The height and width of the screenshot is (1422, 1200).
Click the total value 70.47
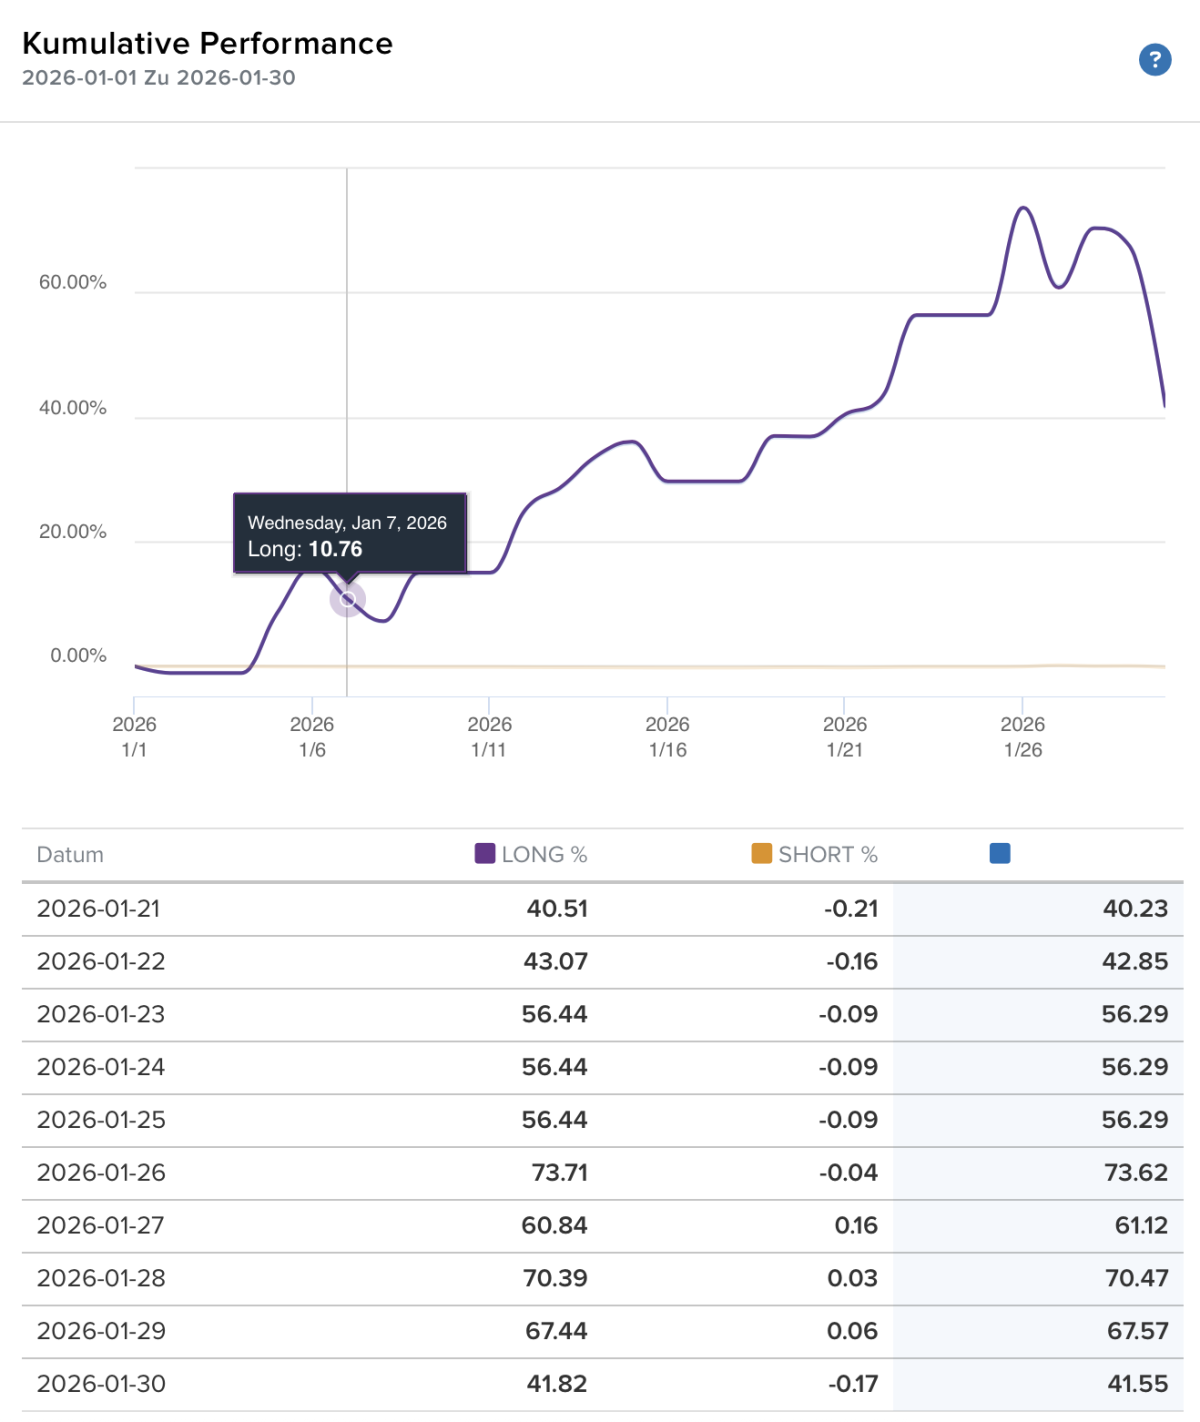tap(1136, 1279)
